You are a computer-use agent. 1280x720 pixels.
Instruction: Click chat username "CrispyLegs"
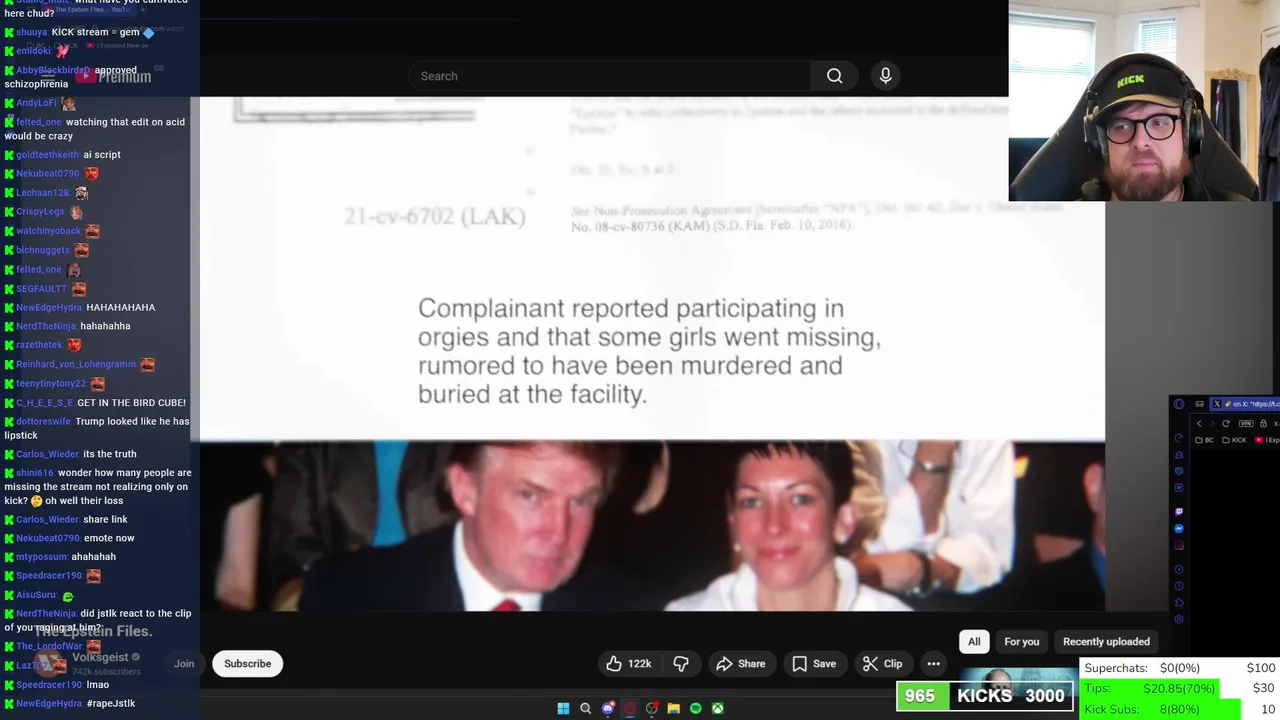[x=40, y=212]
